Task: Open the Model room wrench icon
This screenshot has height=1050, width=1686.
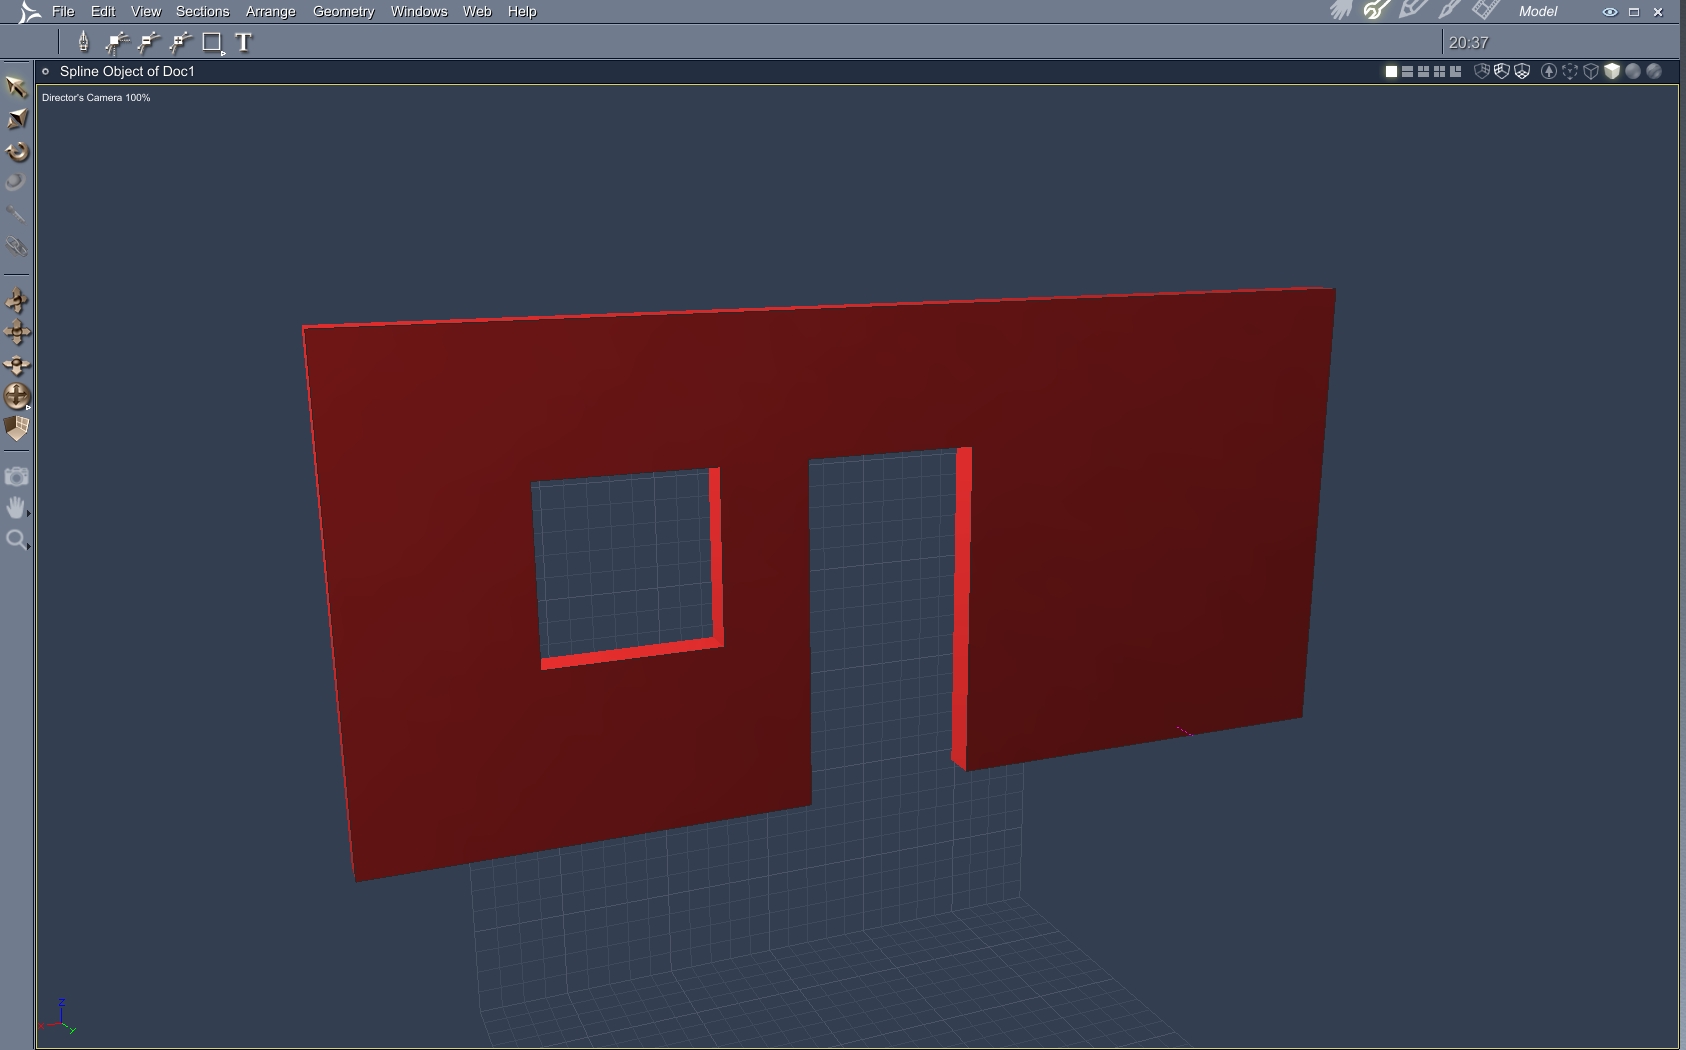Action: coord(1377,11)
